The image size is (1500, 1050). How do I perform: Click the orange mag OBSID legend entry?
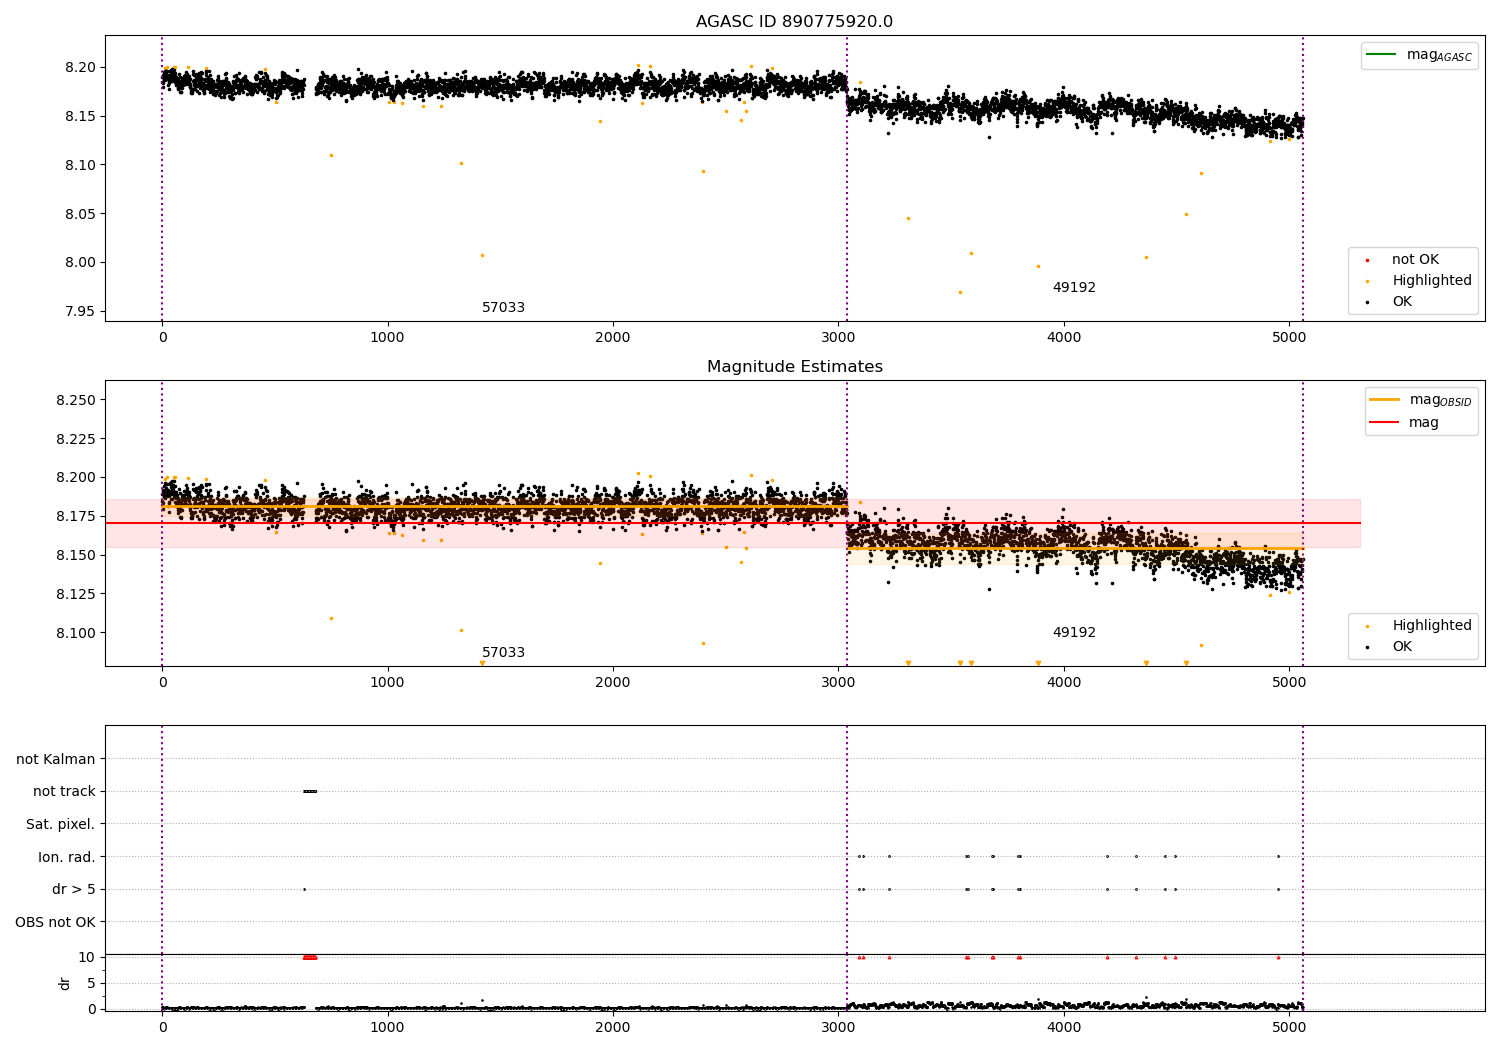[1420, 400]
